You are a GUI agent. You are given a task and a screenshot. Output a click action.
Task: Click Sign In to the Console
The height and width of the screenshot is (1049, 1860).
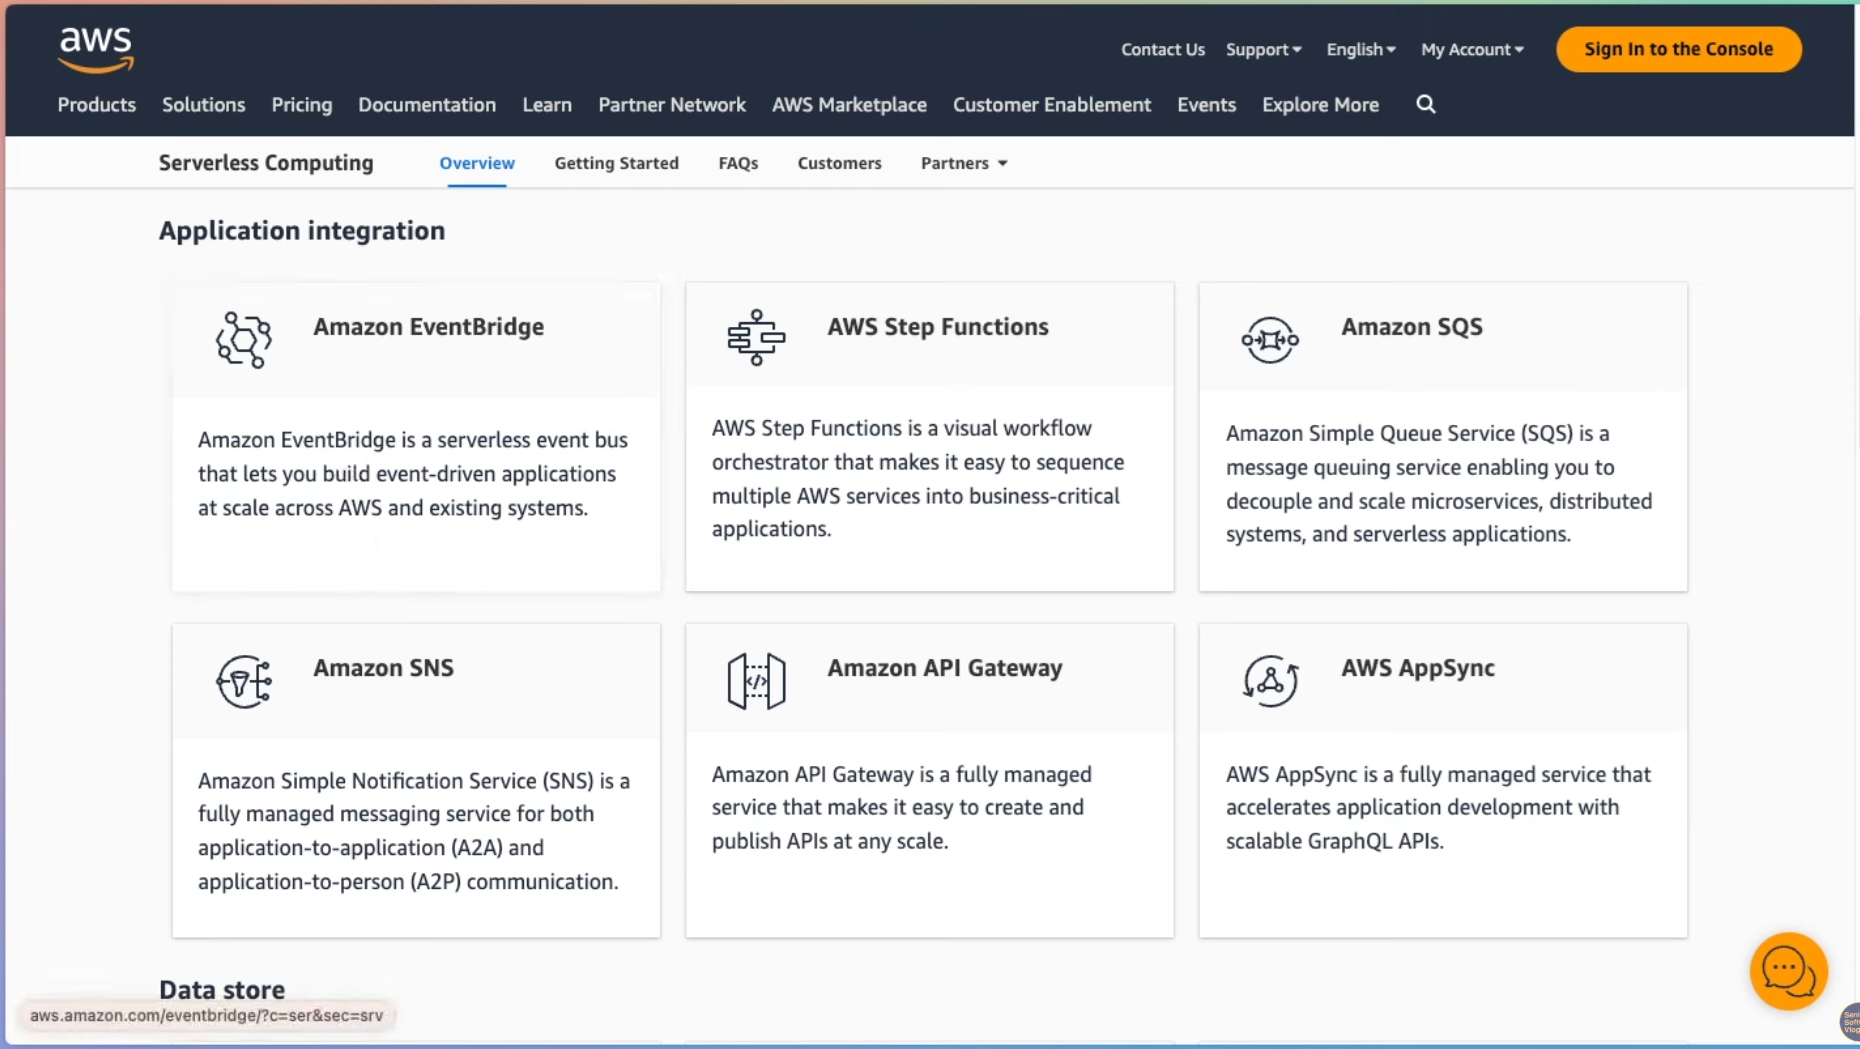(1678, 49)
